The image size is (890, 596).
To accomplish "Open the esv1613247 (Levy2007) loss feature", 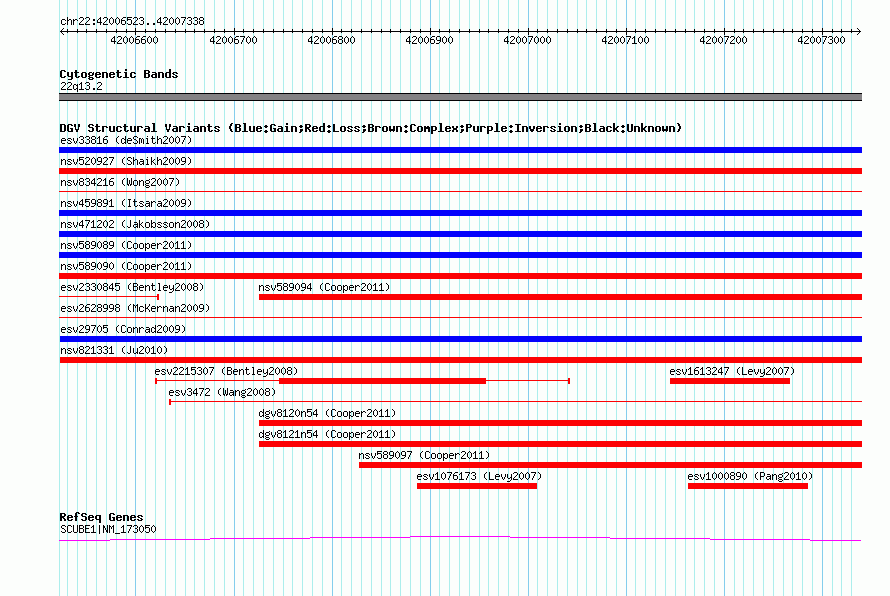I will pos(730,381).
